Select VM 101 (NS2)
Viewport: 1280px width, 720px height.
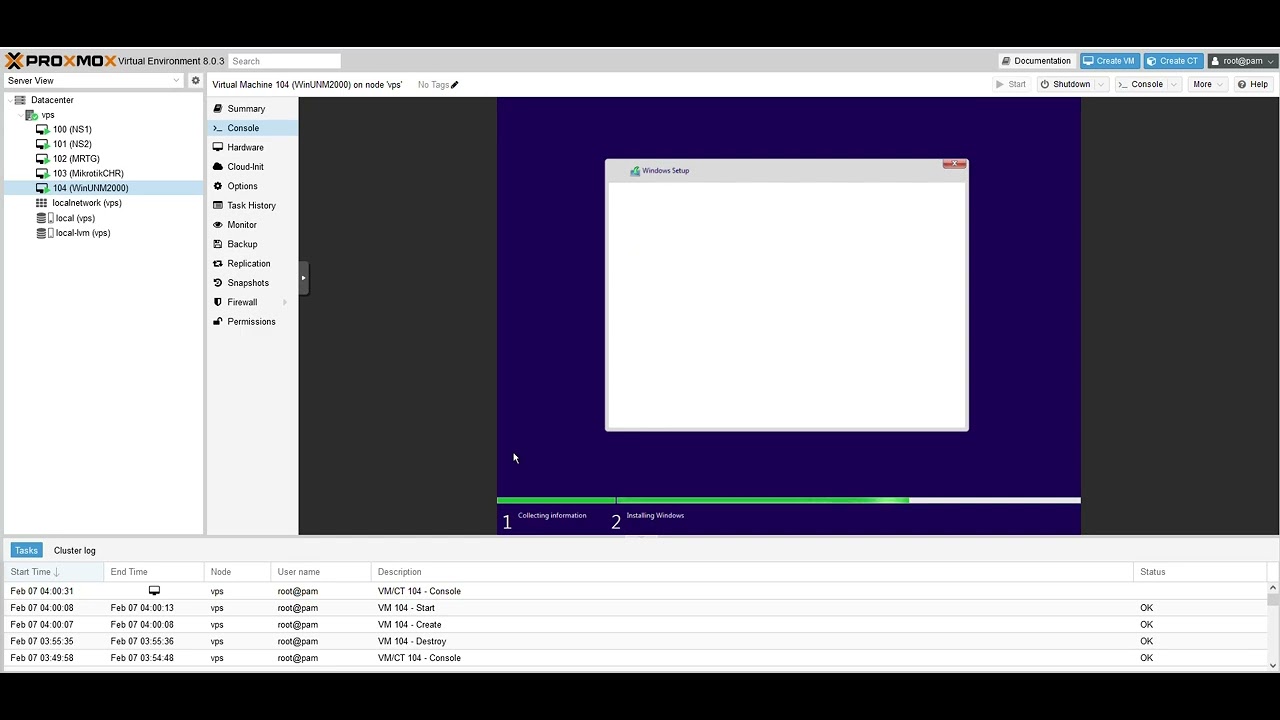pyautogui.click(x=72, y=144)
